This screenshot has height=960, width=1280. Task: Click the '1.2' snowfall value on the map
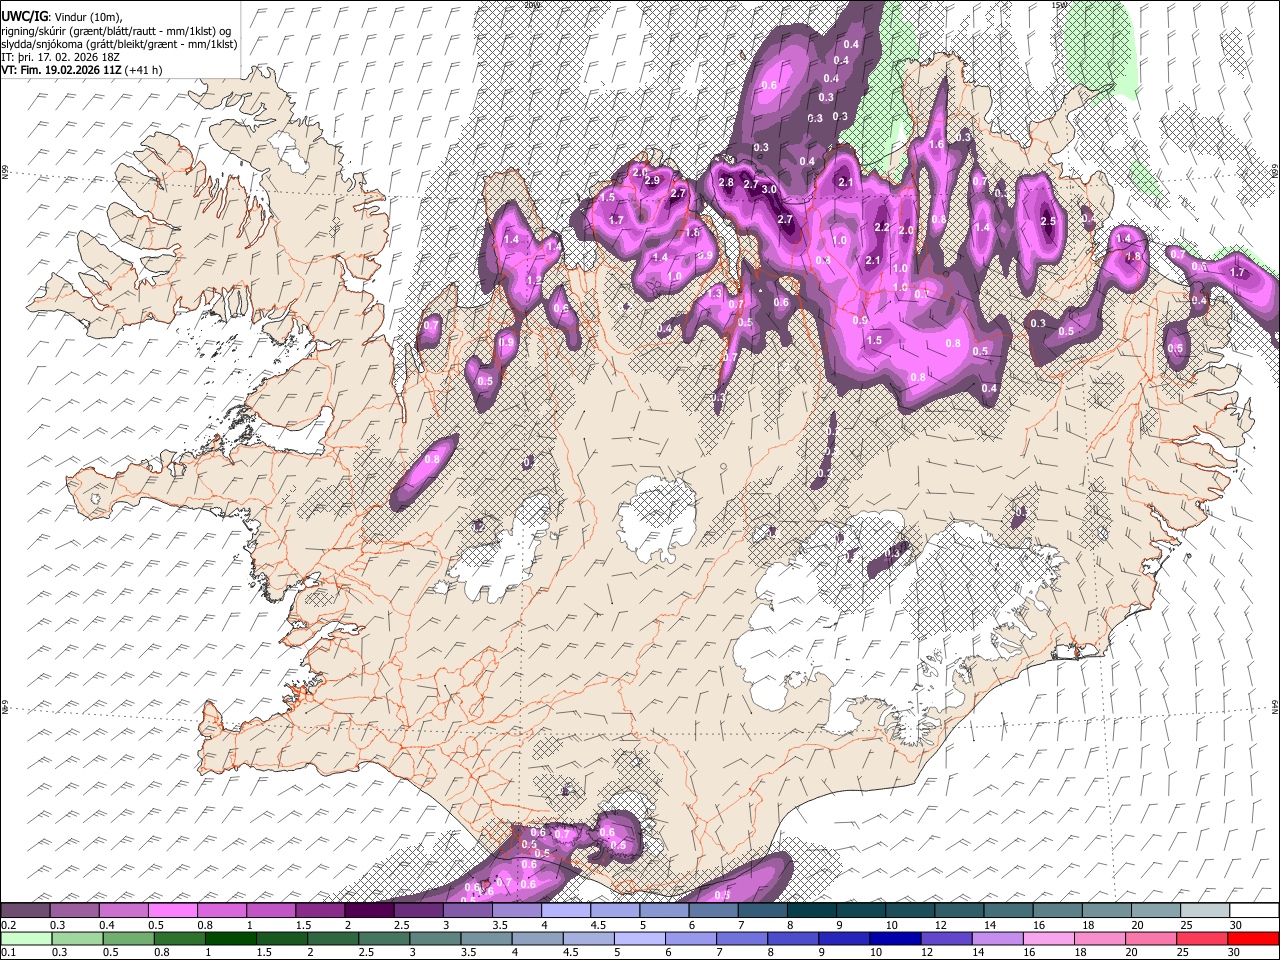pyautogui.click(x=534, y=280)
